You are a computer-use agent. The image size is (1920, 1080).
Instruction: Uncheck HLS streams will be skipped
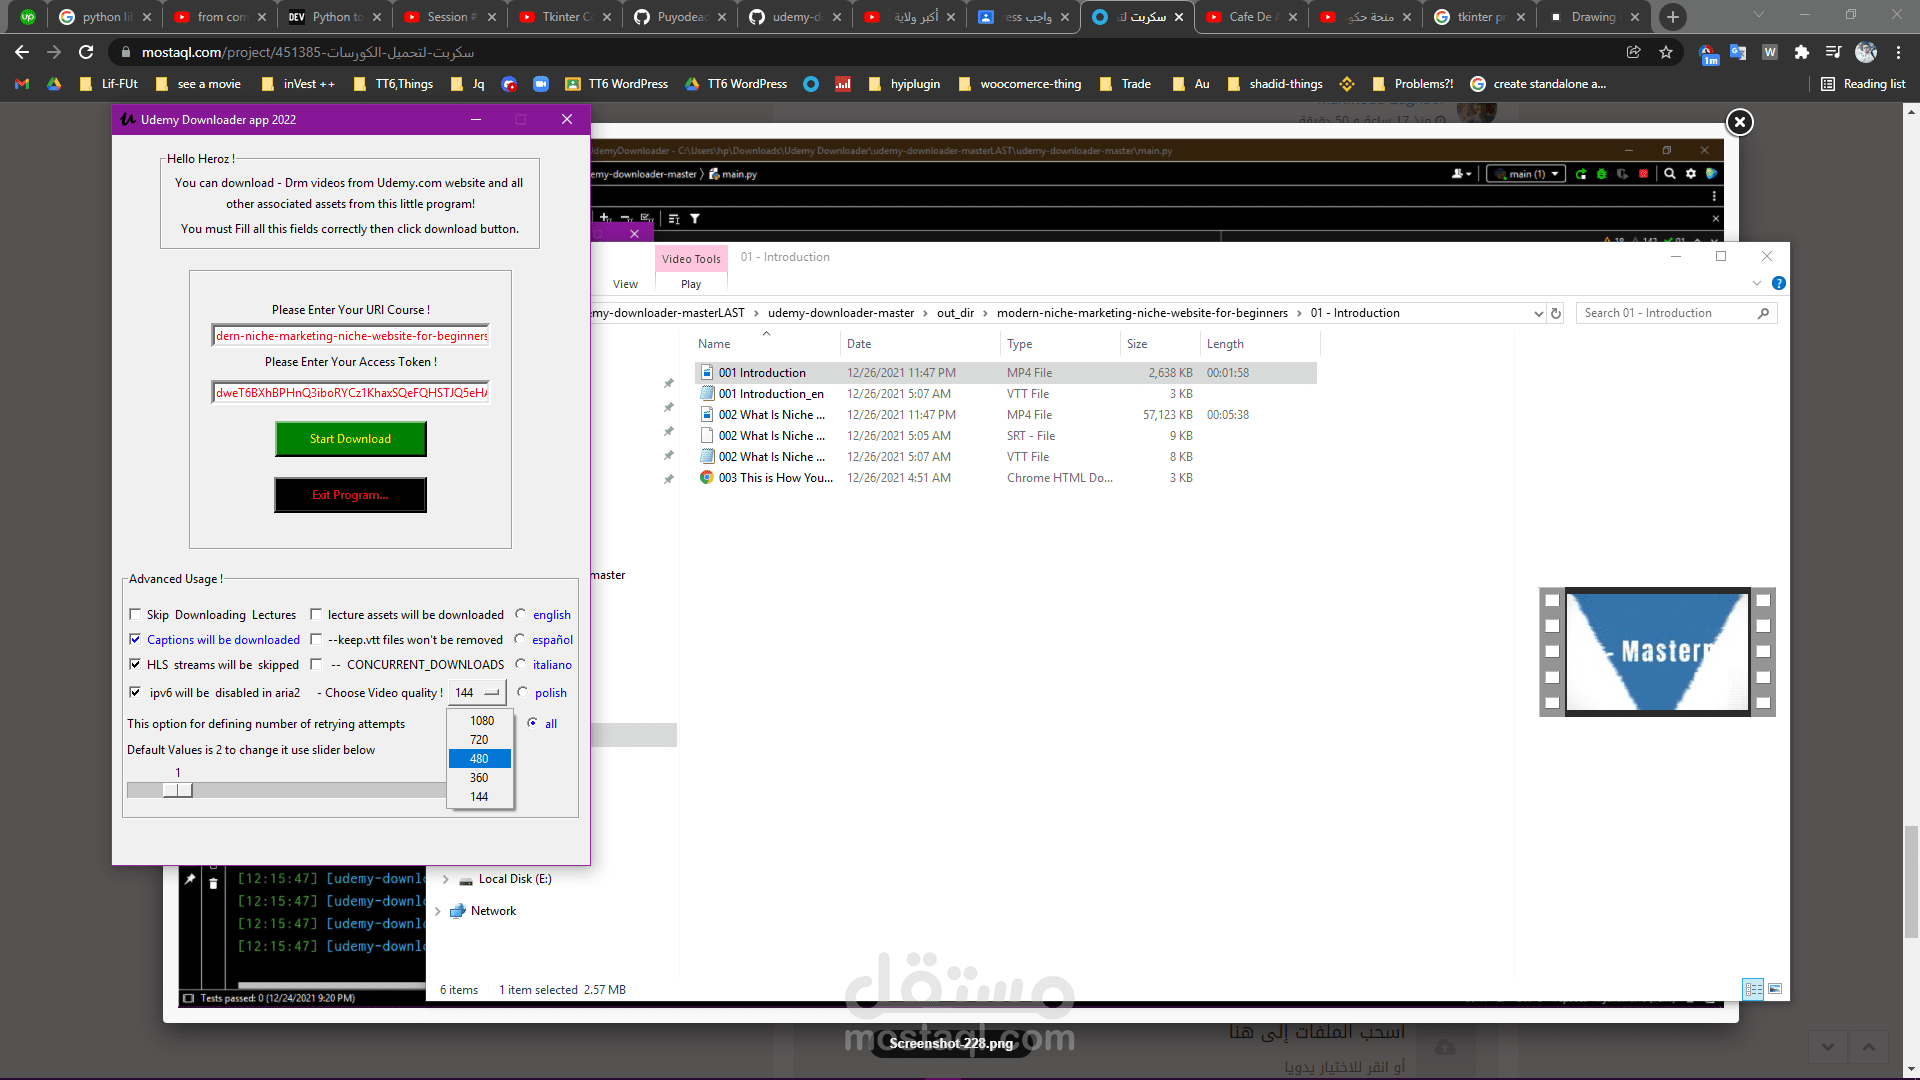(135, 664)
